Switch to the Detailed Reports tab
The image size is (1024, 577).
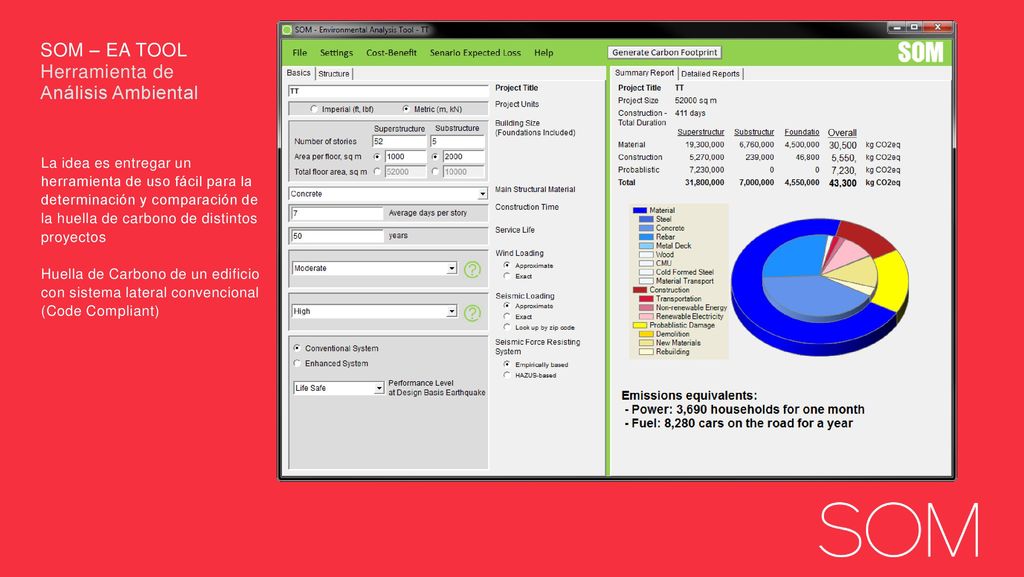(711, 74)
